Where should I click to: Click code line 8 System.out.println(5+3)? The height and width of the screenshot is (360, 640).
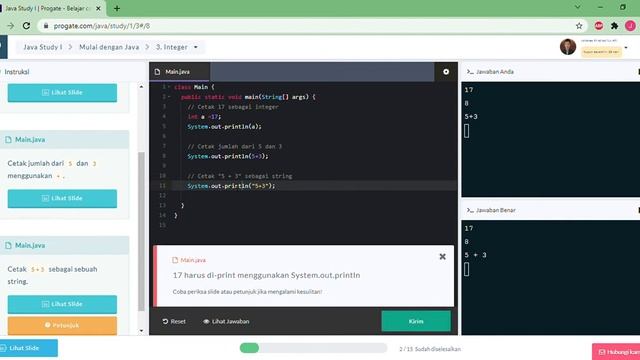(x=228, y=156)
